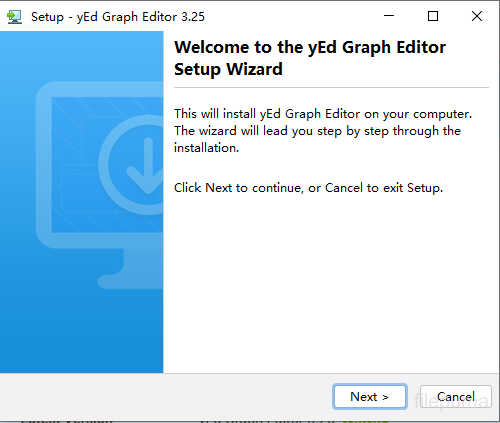
Task: Minimize the yEd setup window
Action: coord(389,16)
